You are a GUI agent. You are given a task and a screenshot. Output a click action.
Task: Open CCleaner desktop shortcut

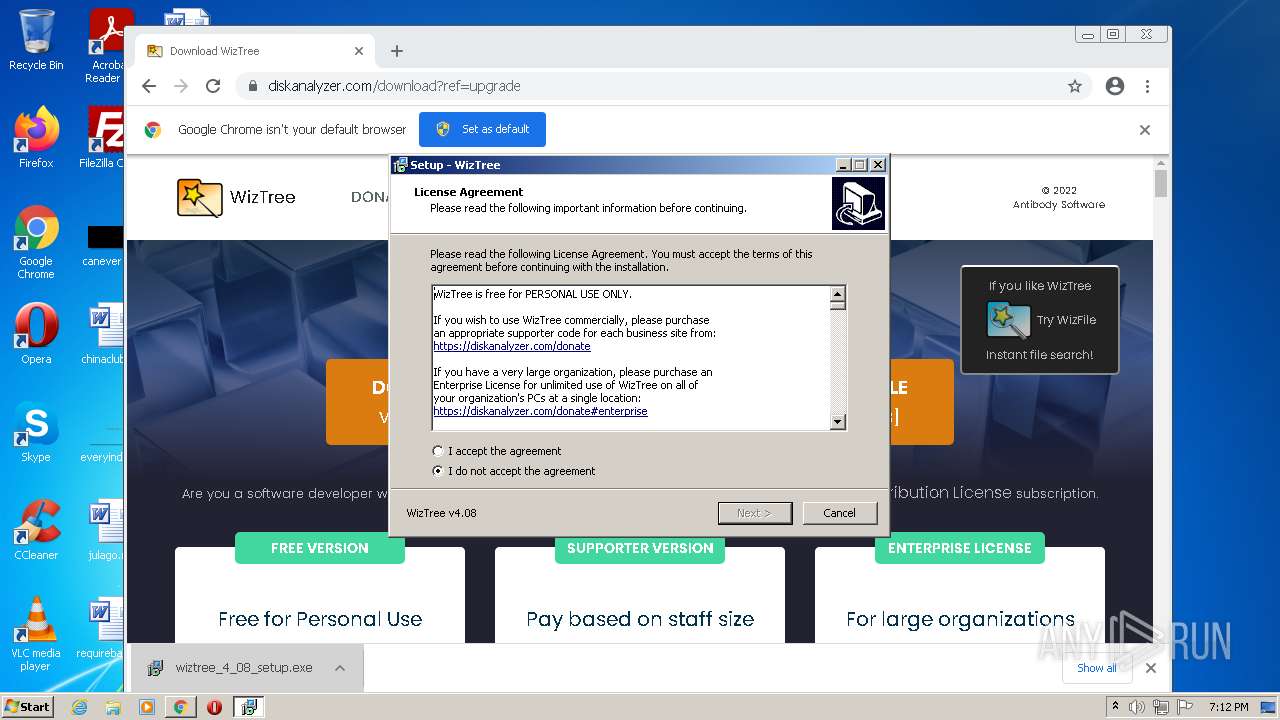[36, 530]
